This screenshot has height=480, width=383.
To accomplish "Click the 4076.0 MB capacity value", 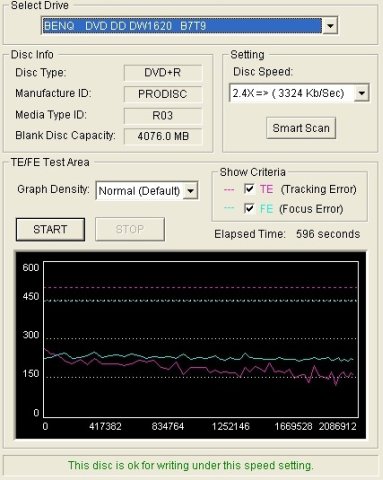I will (x=163, y=136).
